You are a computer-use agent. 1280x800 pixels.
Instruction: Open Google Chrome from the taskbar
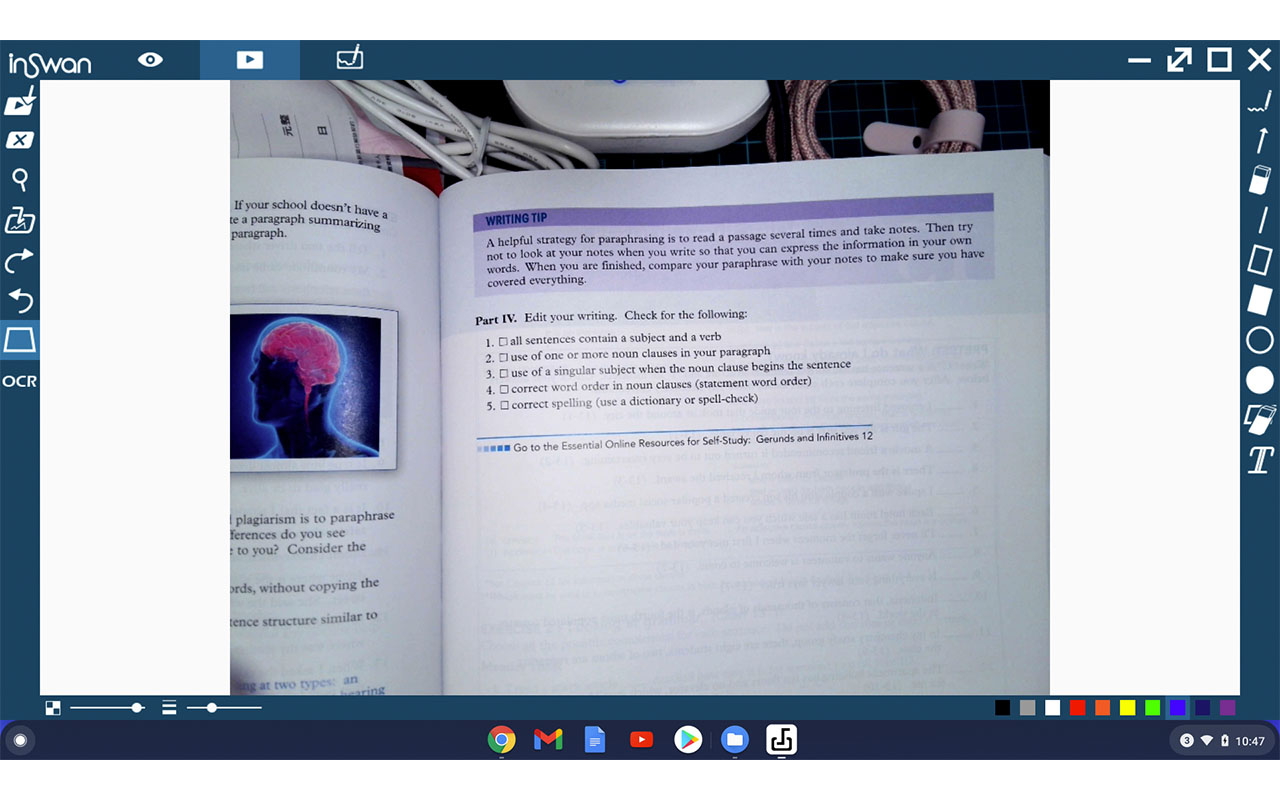pyautogui.click(x=501, y=740)
